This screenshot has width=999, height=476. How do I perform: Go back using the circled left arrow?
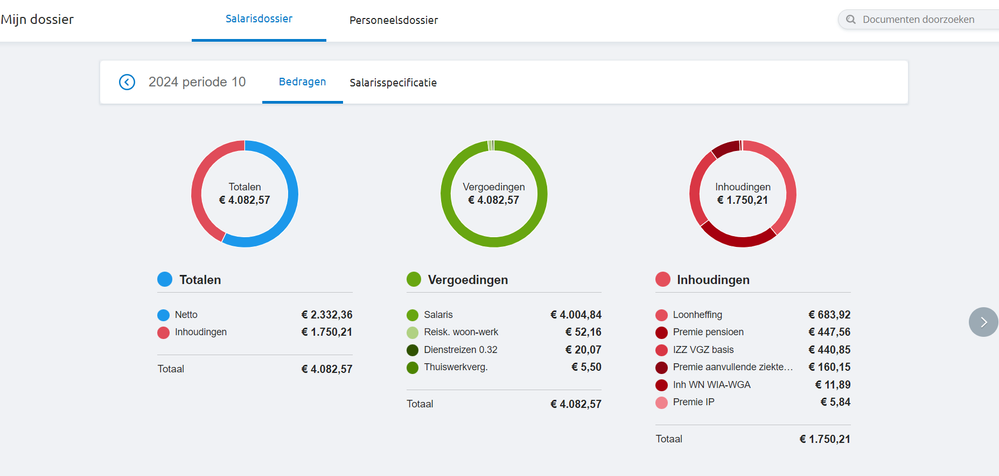point(127,82)
